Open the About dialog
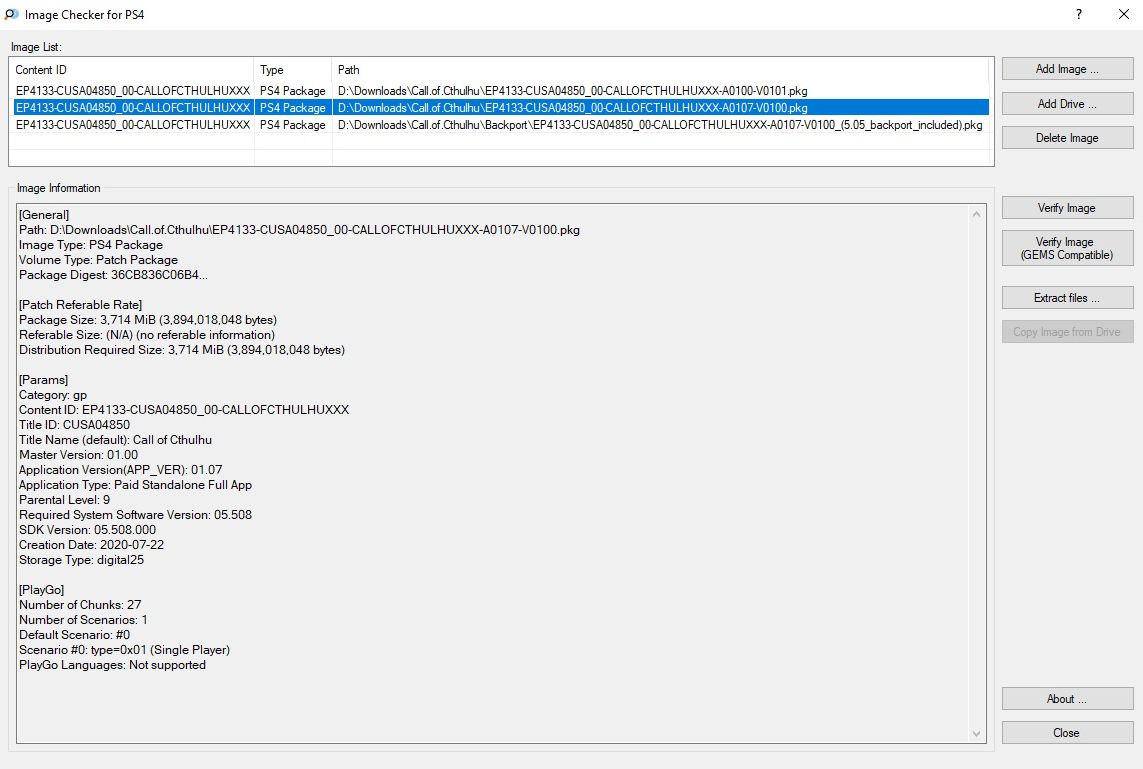Screen dimensions: 1143x769 [x=1067, y=698]
